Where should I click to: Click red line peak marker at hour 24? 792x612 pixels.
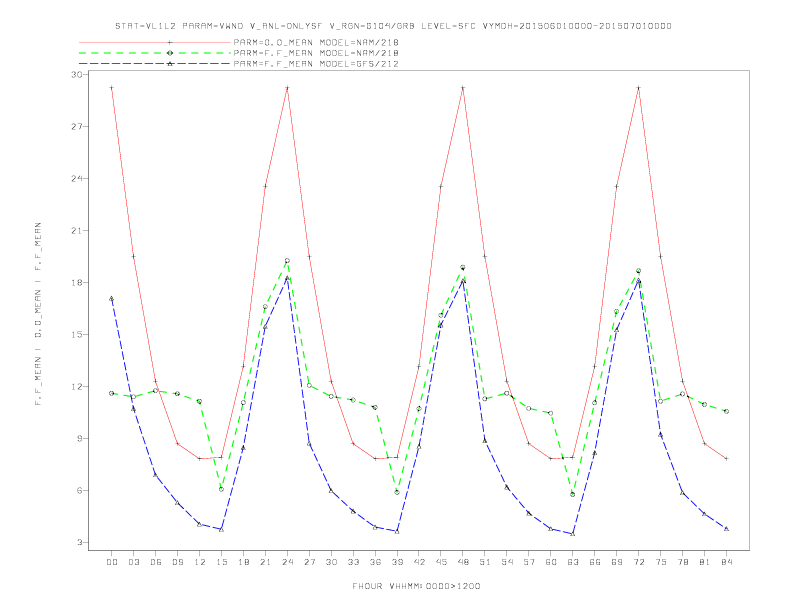pyautogui.click(x=287, y=88)
